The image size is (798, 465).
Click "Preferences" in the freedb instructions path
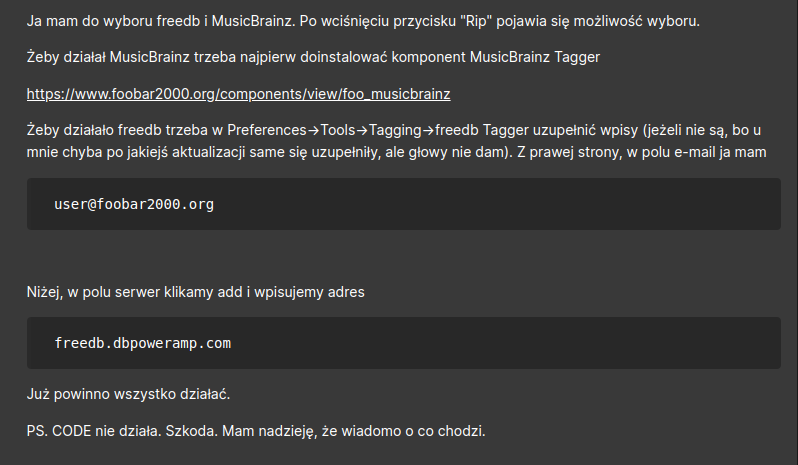click(267, 130)
